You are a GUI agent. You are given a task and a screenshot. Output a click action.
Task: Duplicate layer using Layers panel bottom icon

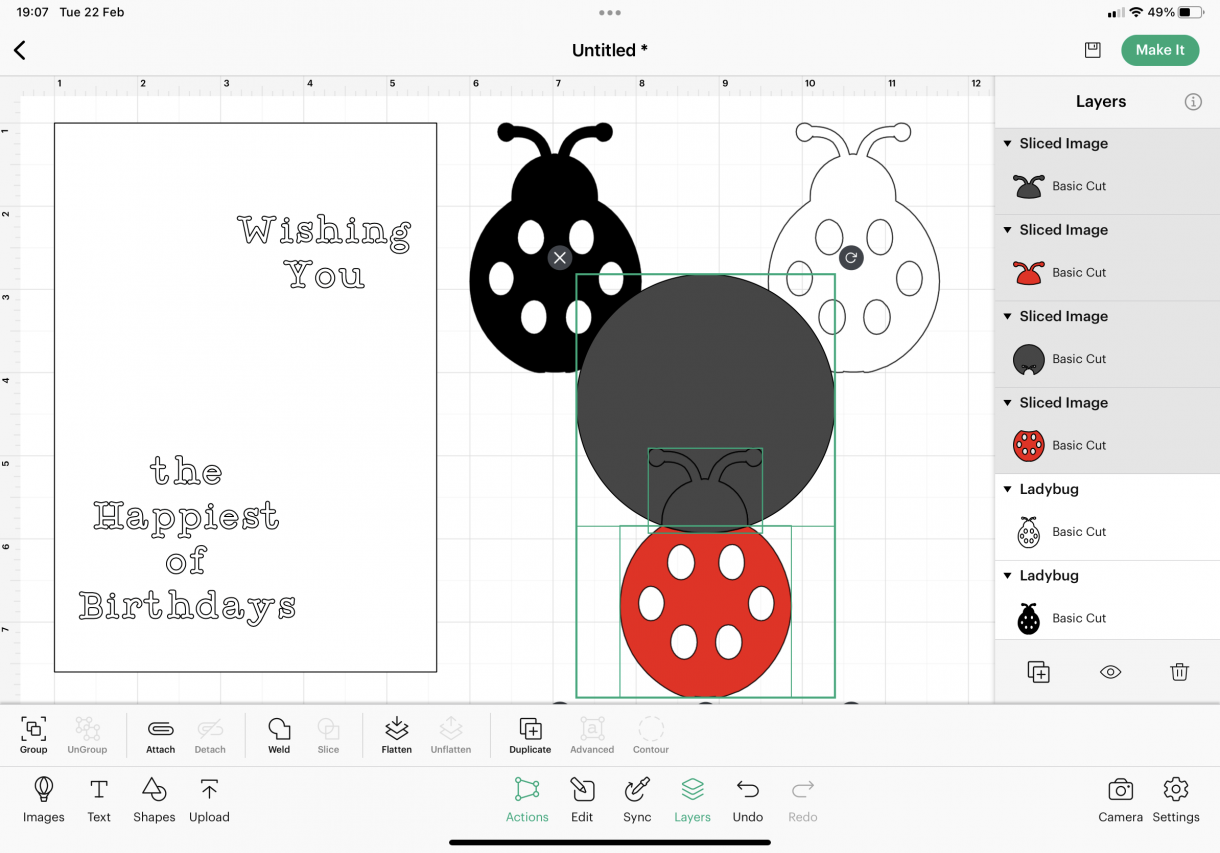click(1038, 672)
